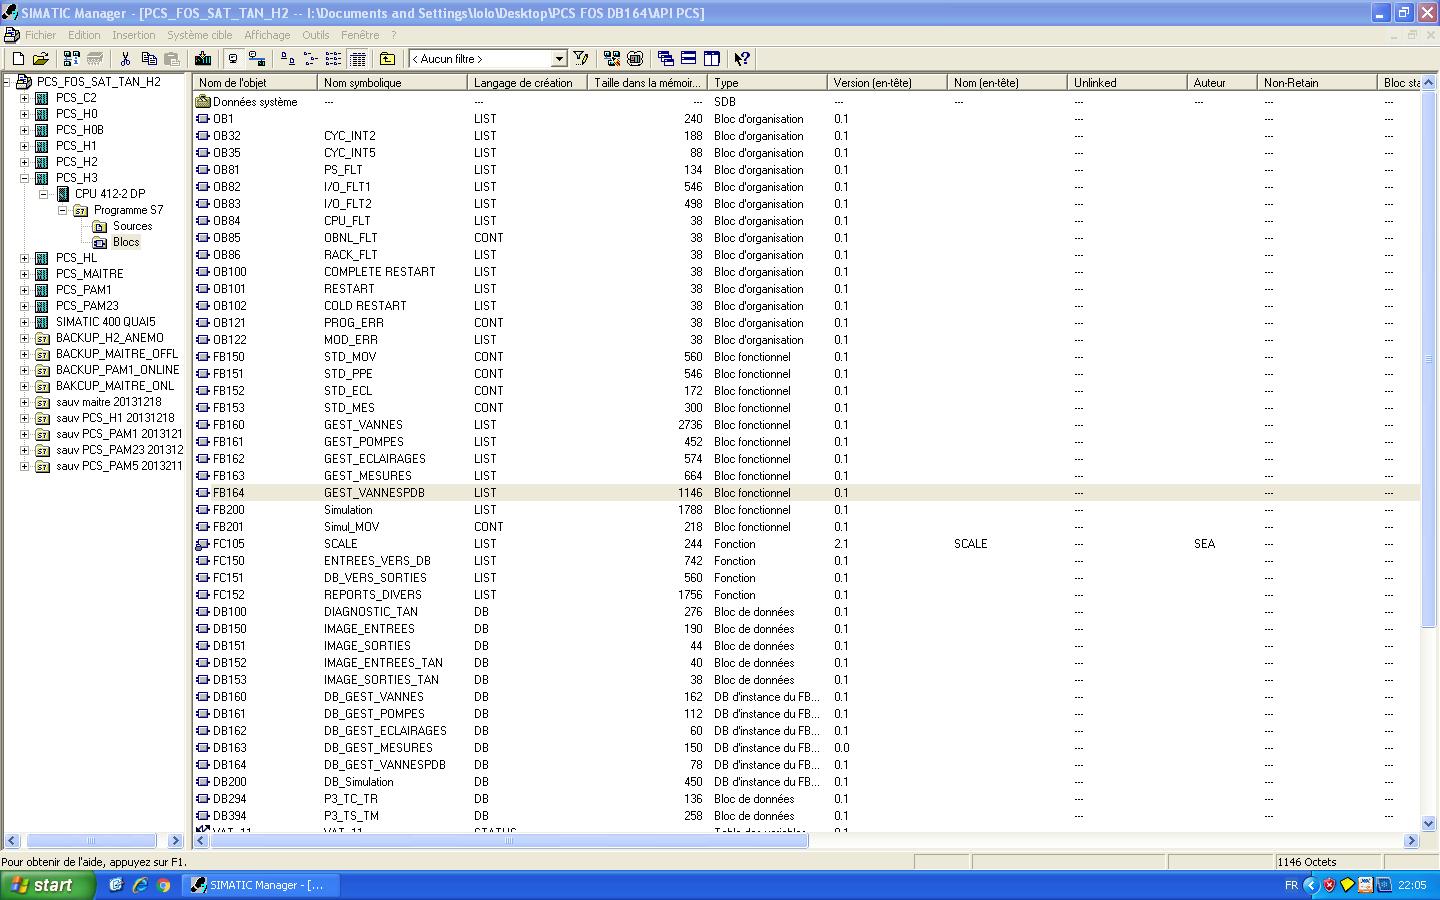Click the Copy icon in toolbar

click(148, 59)
